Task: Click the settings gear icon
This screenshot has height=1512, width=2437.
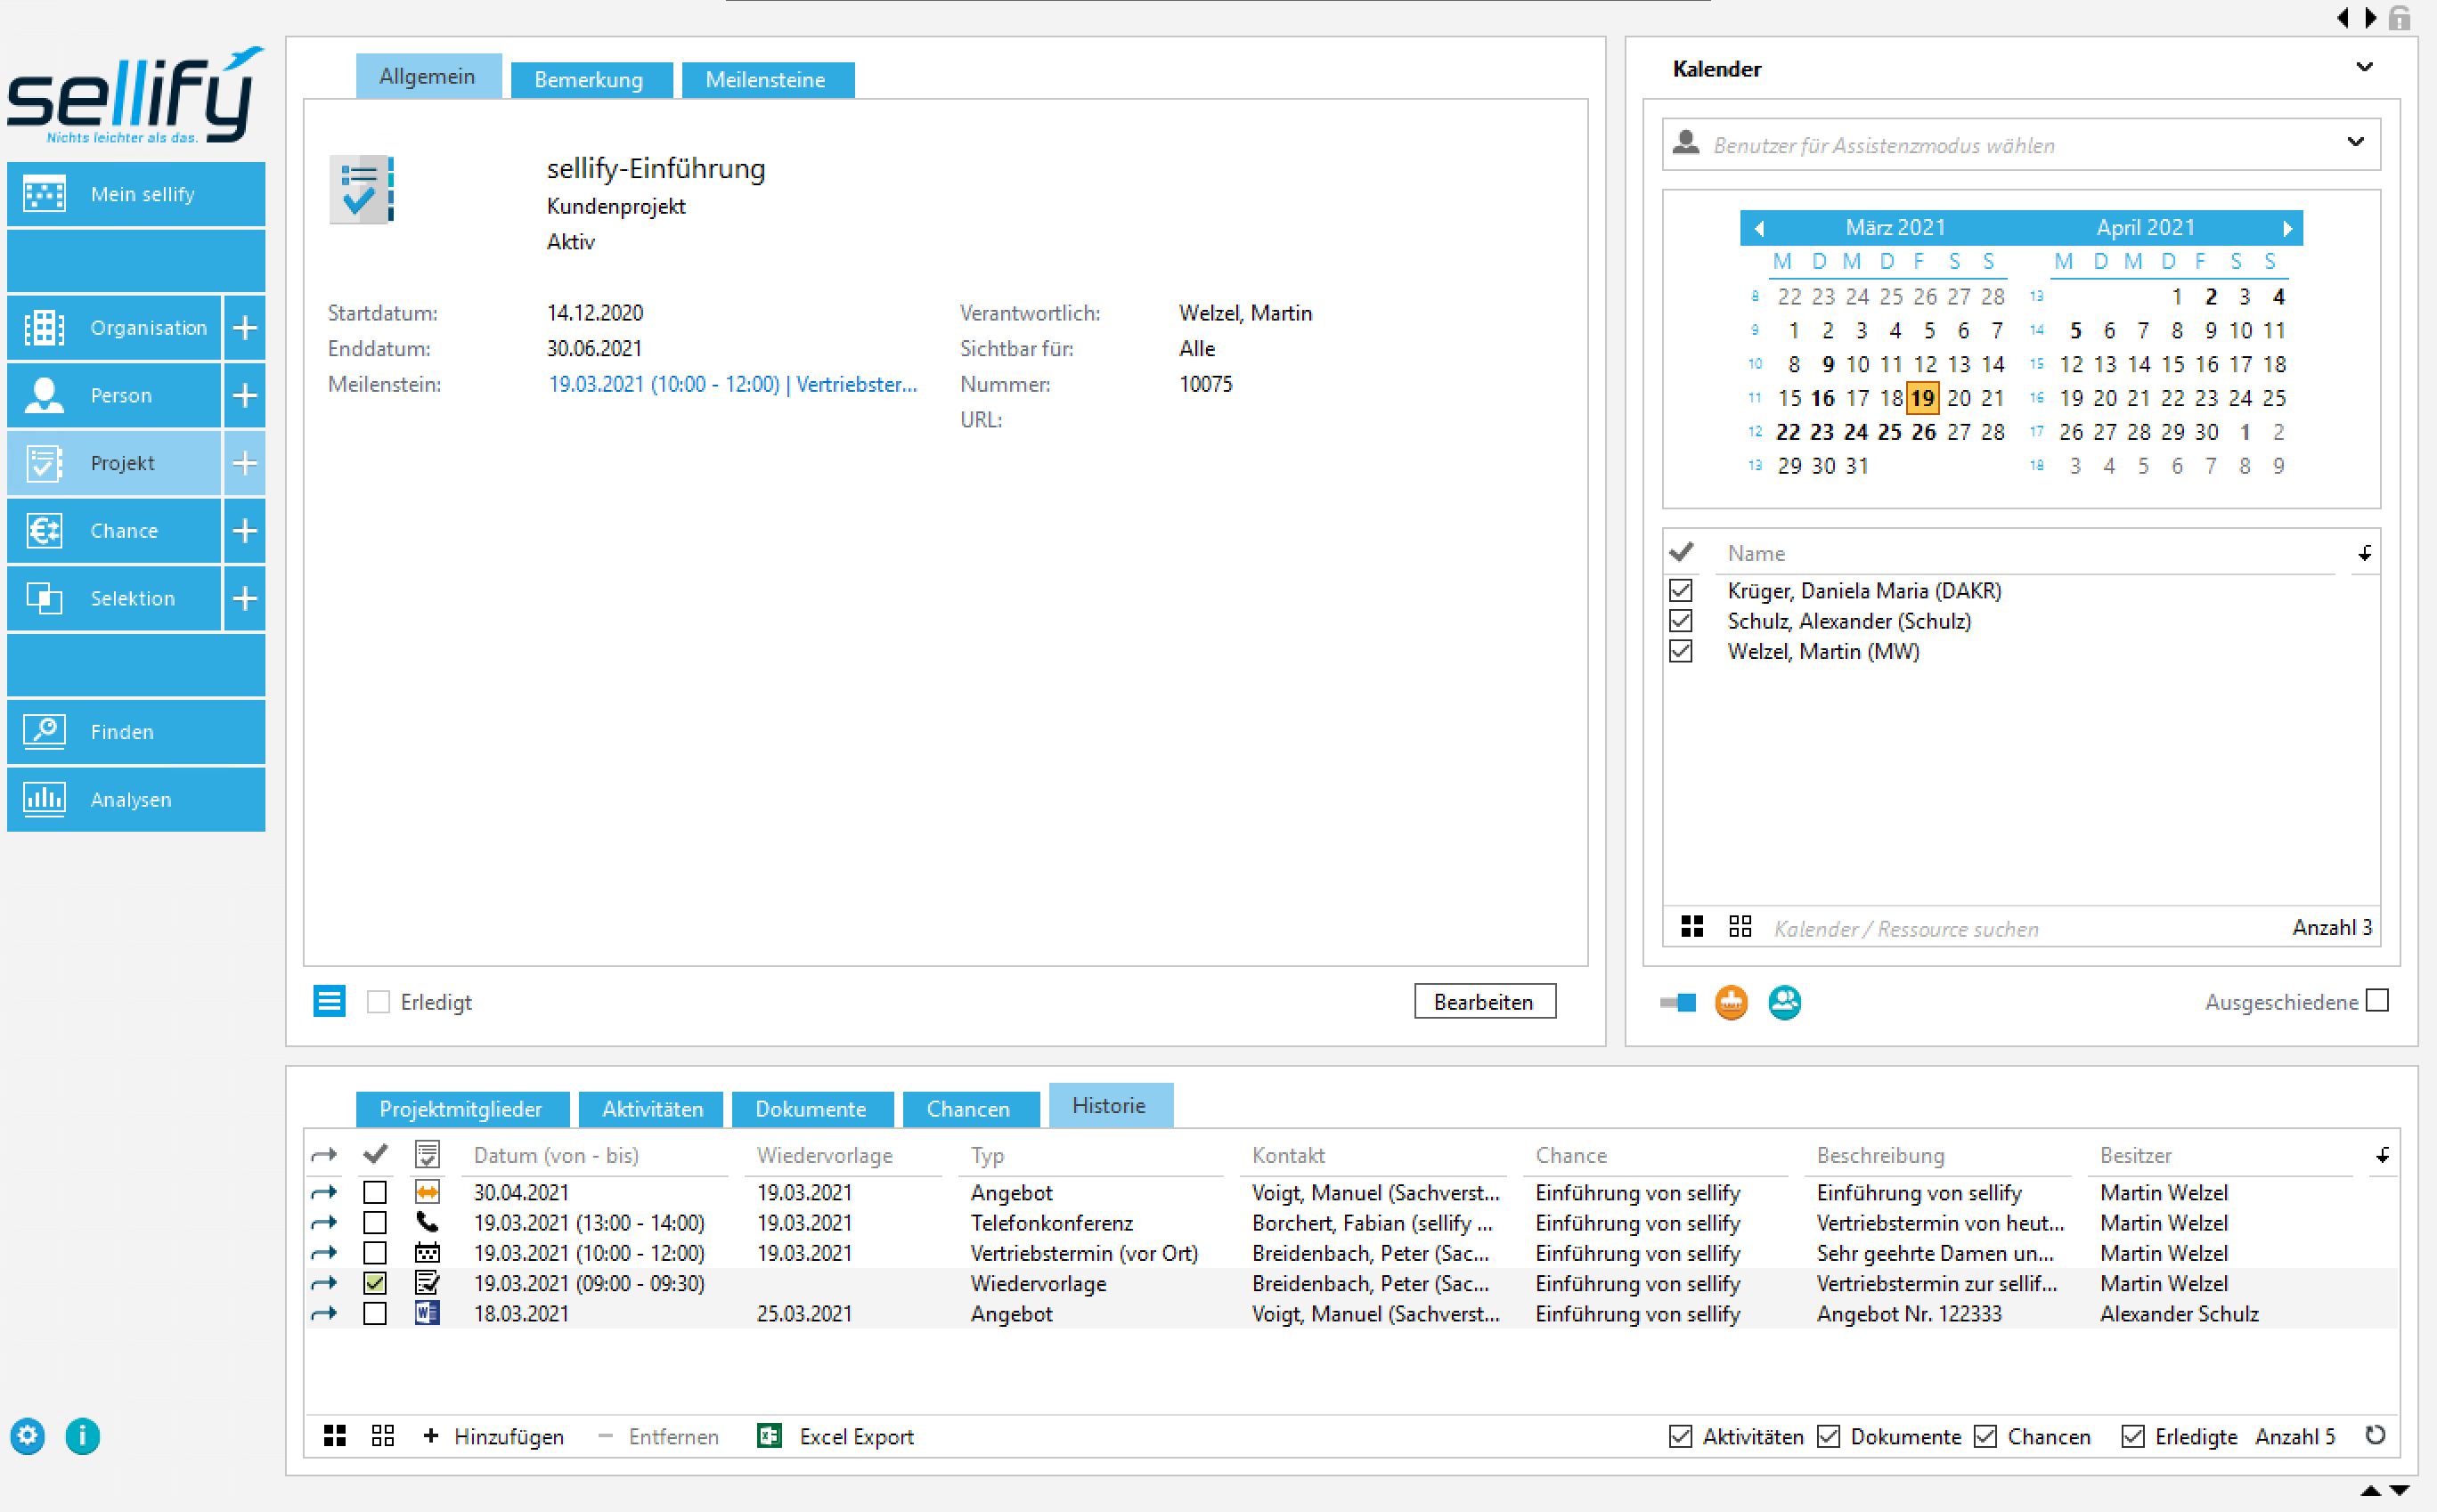Action: [28, 1436]
